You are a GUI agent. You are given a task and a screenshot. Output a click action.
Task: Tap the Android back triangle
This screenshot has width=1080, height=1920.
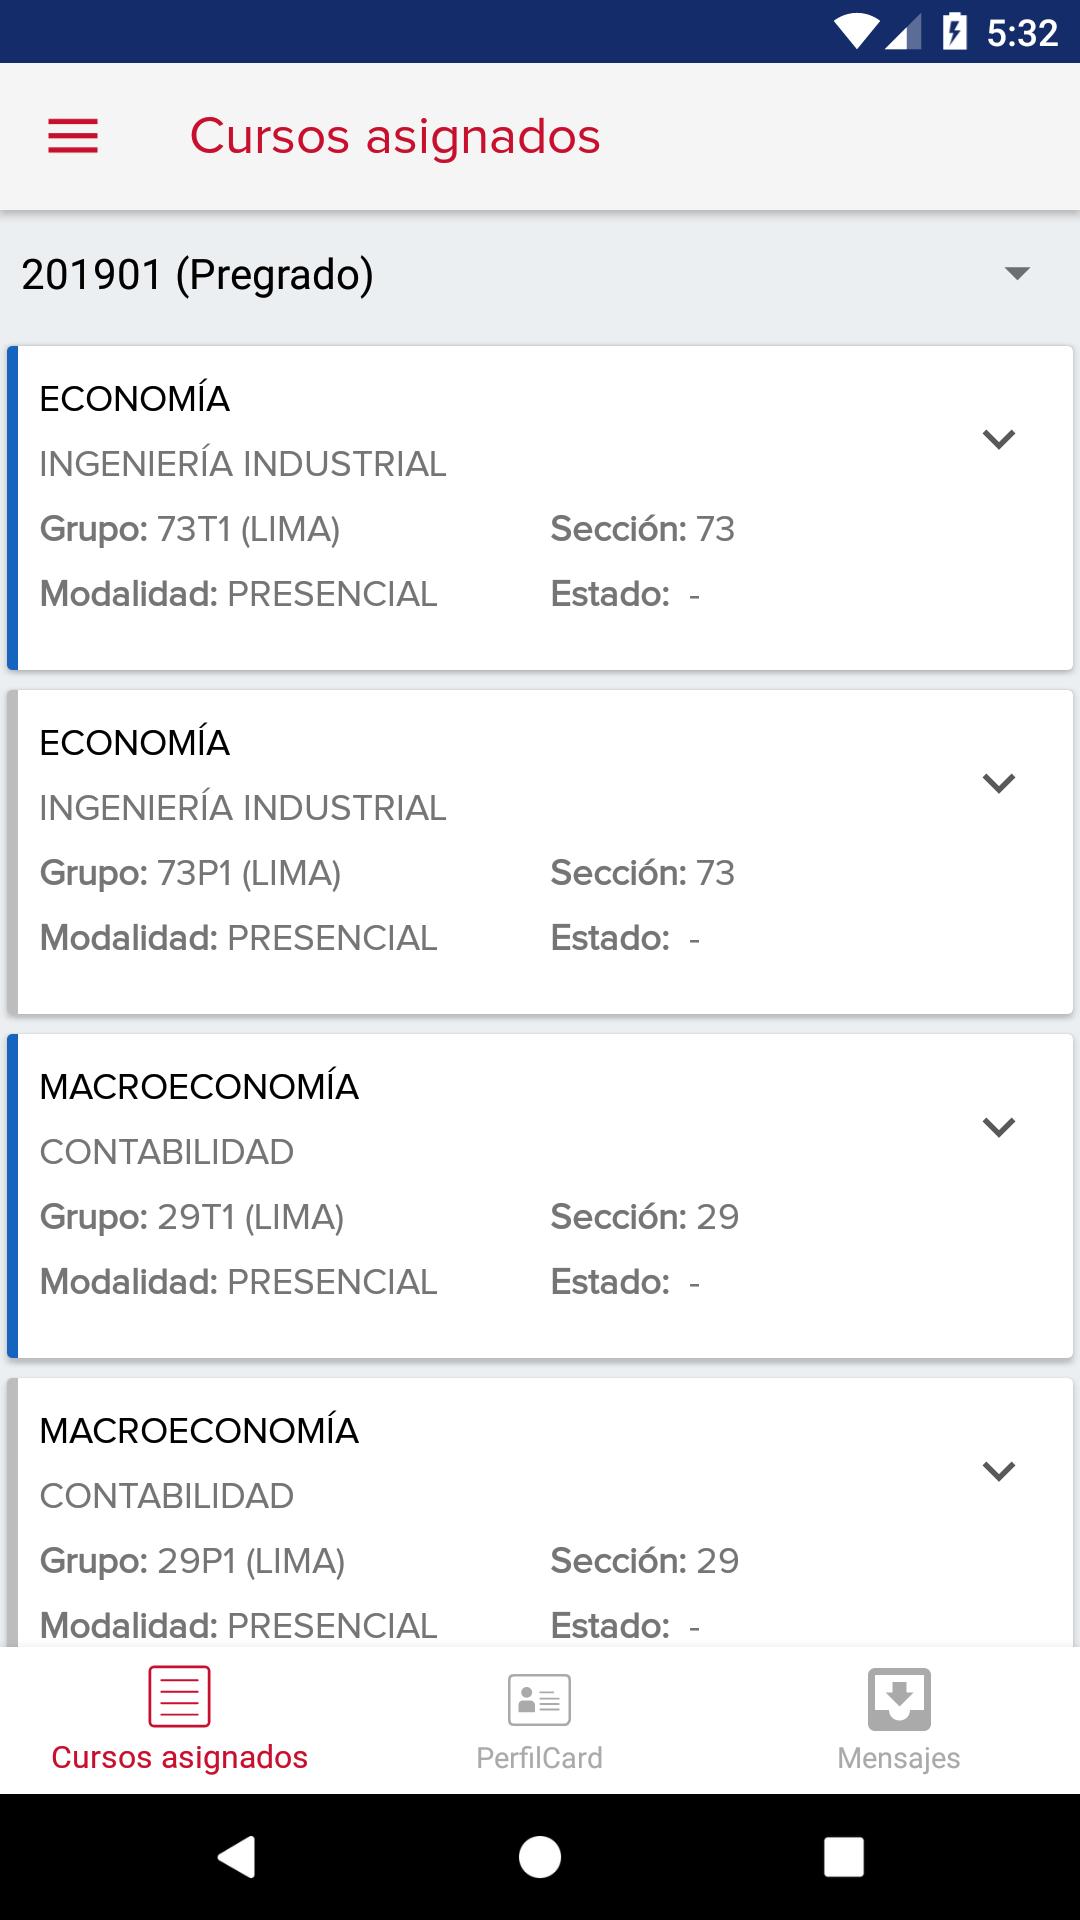tap(237, 1857)
